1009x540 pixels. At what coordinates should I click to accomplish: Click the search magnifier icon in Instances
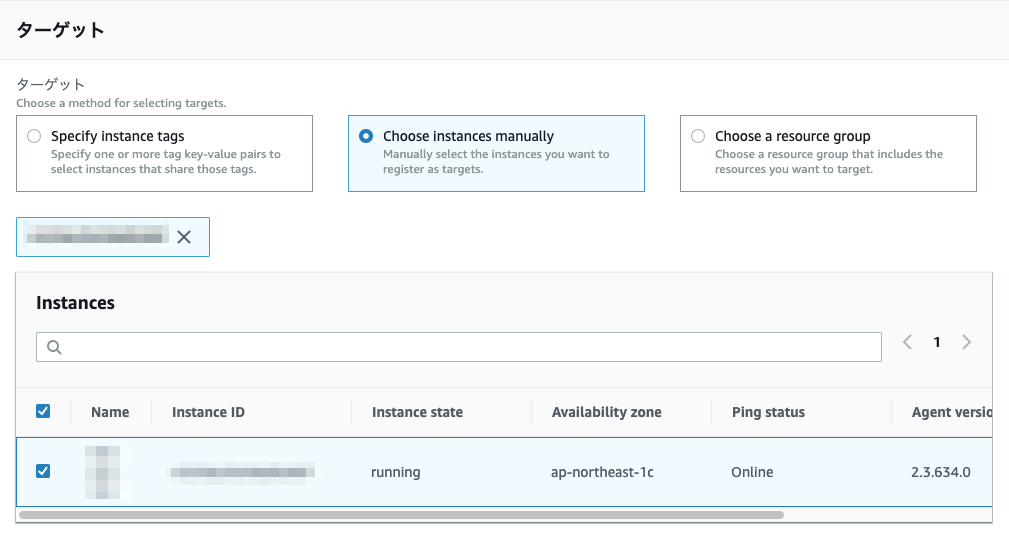54,347
